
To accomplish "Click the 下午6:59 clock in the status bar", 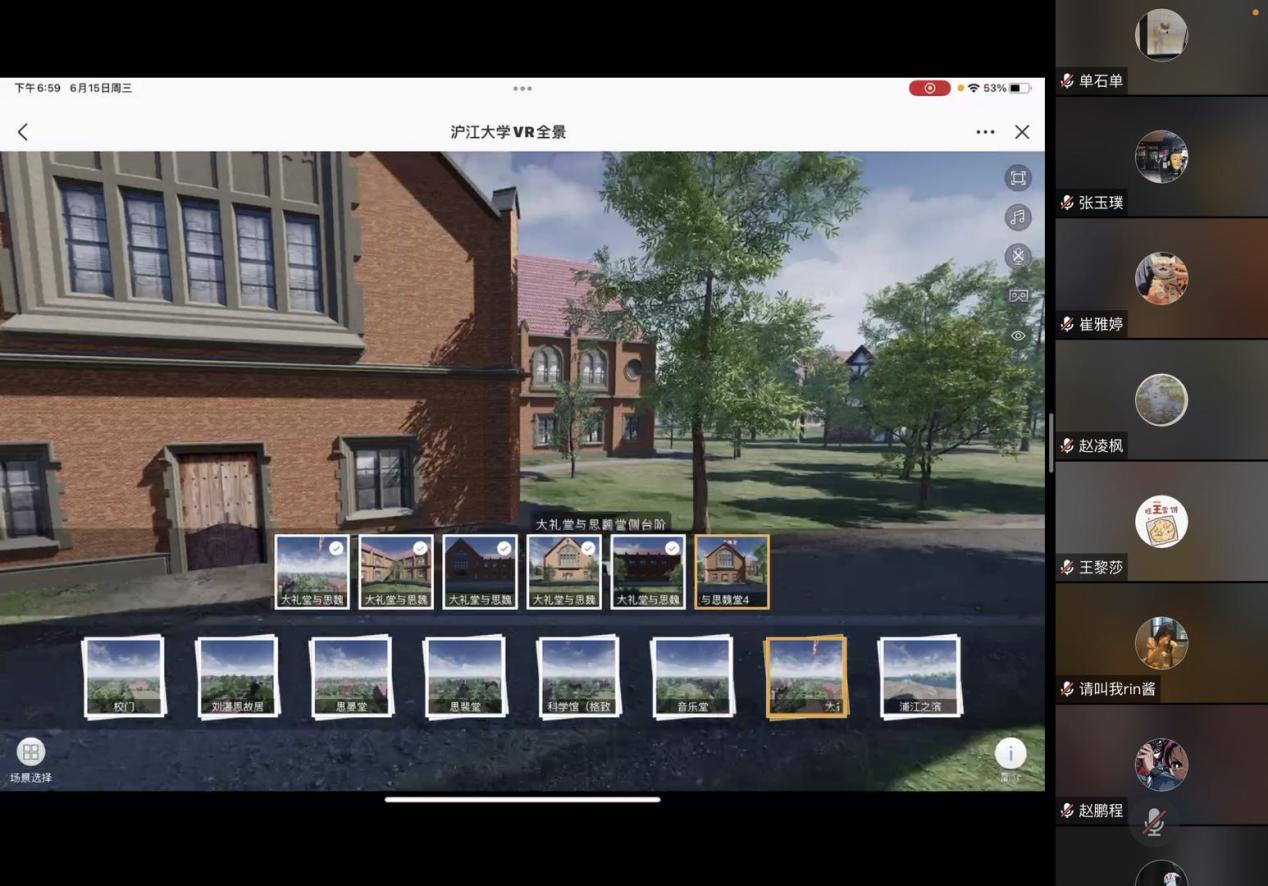I will click(38, 88).
